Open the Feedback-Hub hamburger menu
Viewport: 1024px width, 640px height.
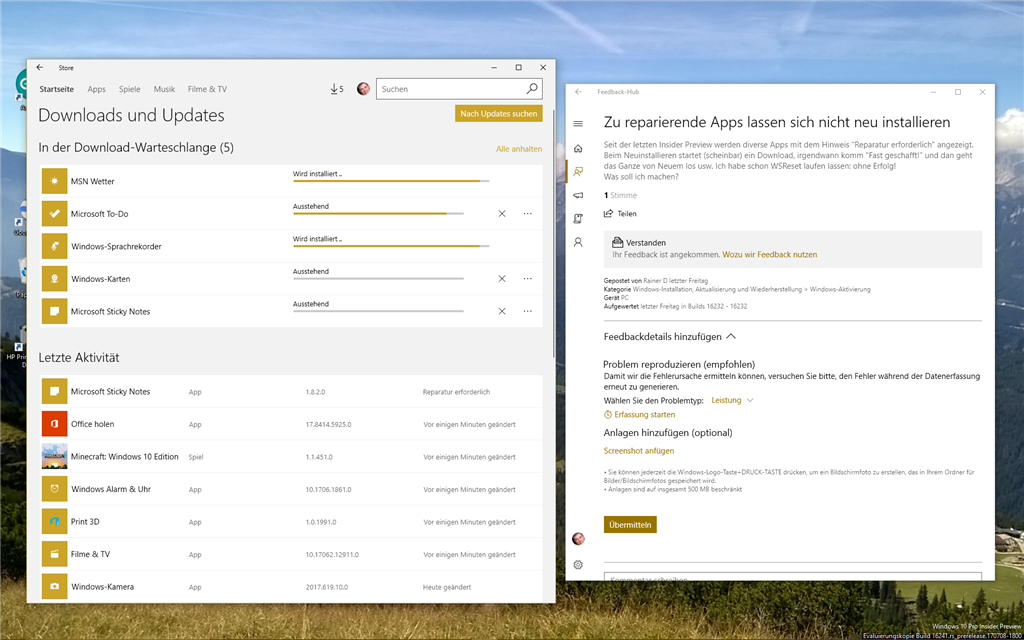point(578,123)
